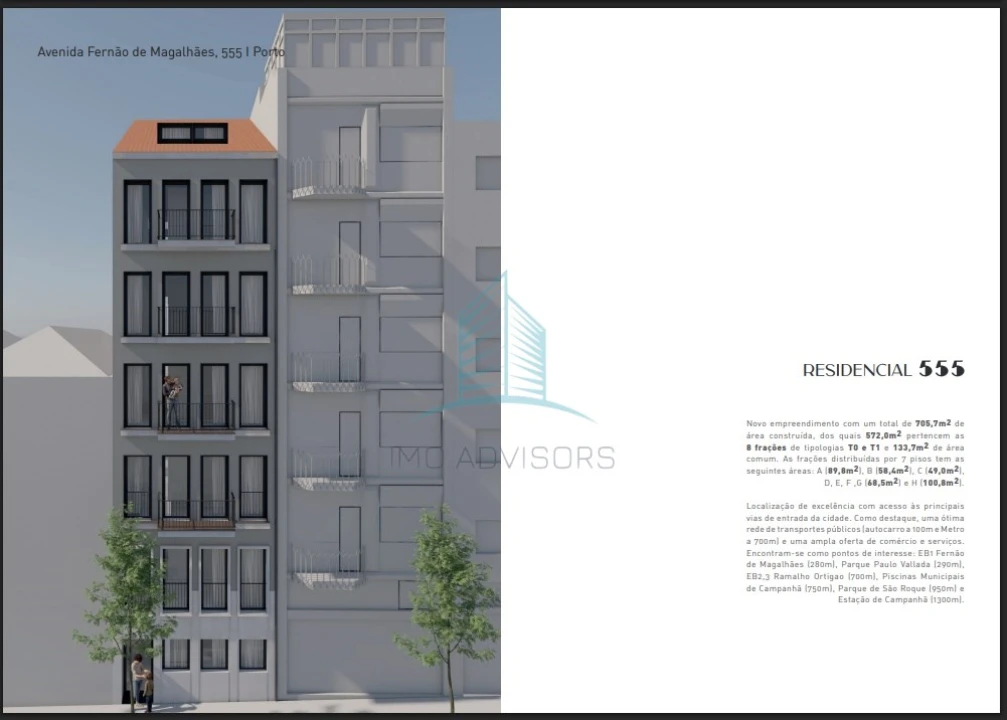The image size is (1007, 720).
Task: Click the Avenida Fernão de Magalhães address caption
Action: 160,51
